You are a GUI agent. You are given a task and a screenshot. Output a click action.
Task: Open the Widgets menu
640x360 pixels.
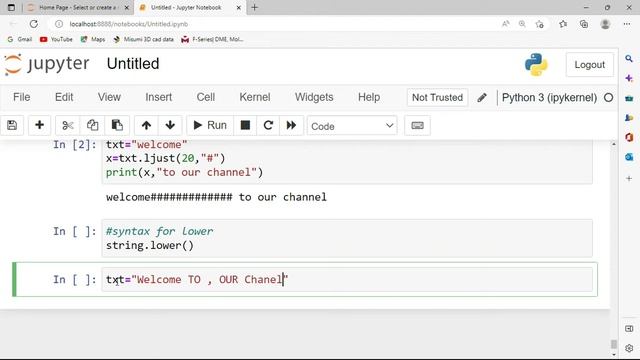[x=314, y=97]
